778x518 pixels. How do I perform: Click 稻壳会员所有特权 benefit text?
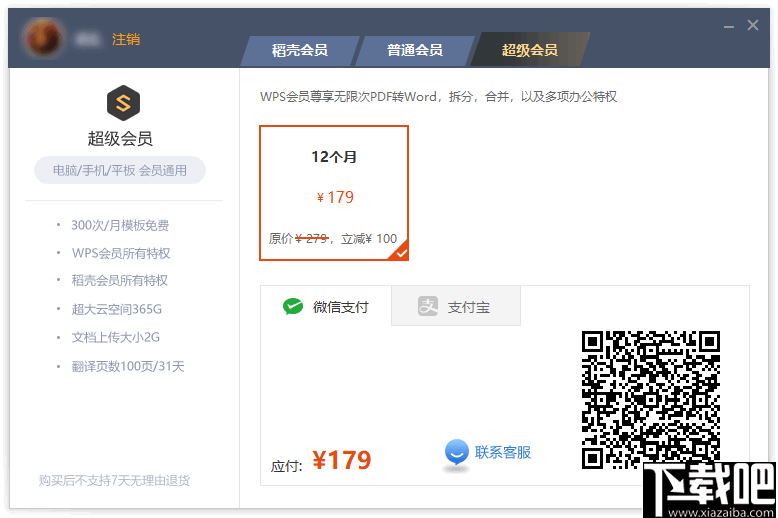120,280
